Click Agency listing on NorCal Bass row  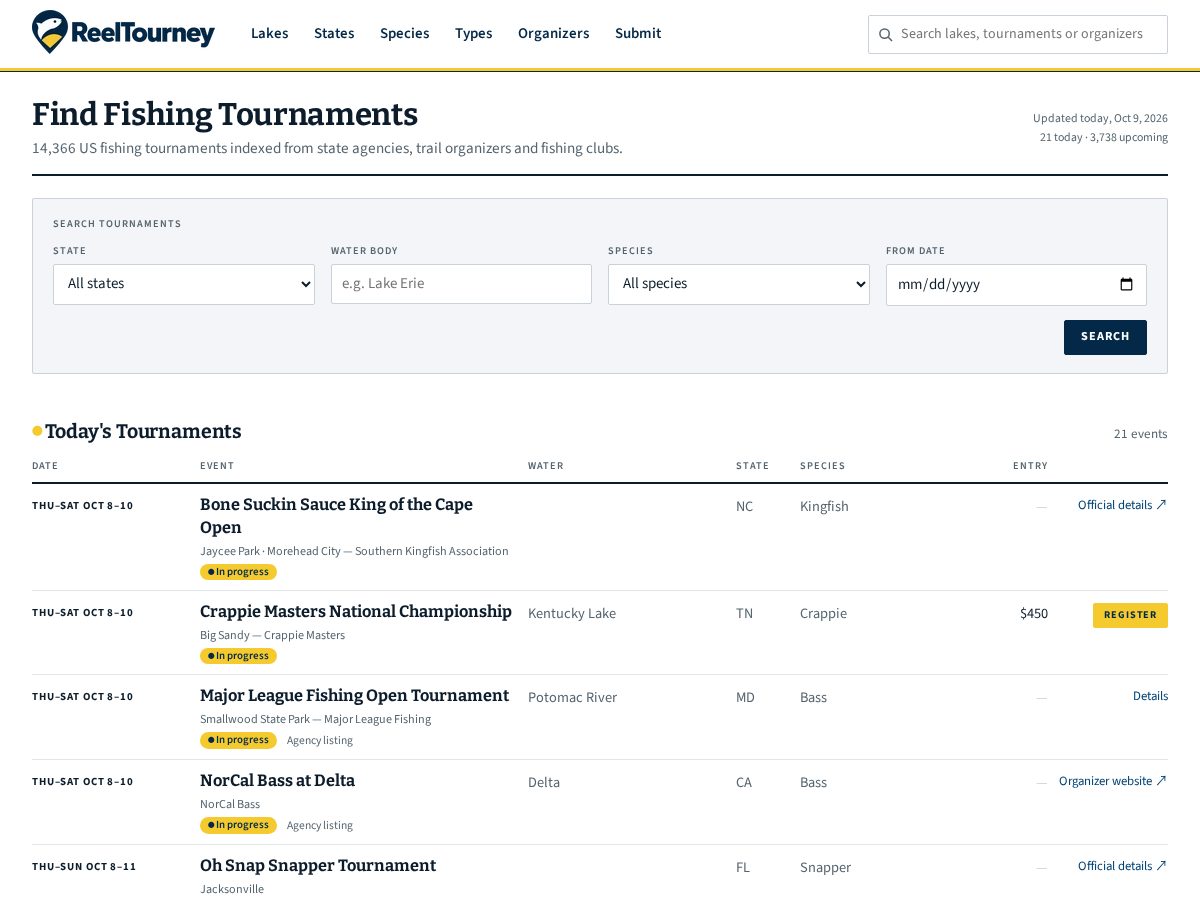click(320, 825)
